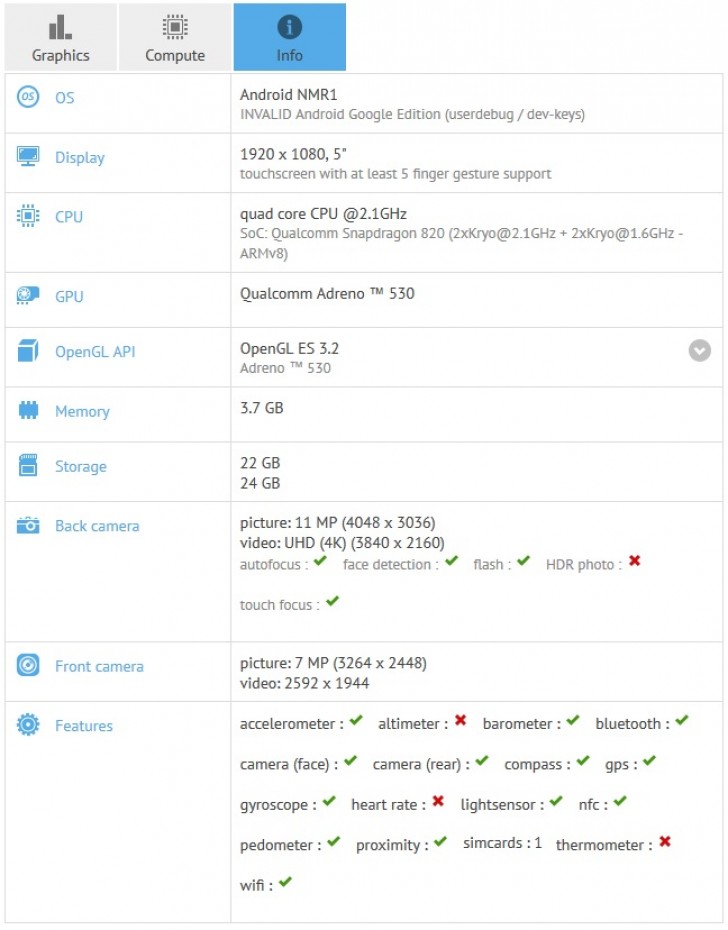Screen dimensions: 728x930
Task: Click the Features gear icon
Action: tap(27, 726)
